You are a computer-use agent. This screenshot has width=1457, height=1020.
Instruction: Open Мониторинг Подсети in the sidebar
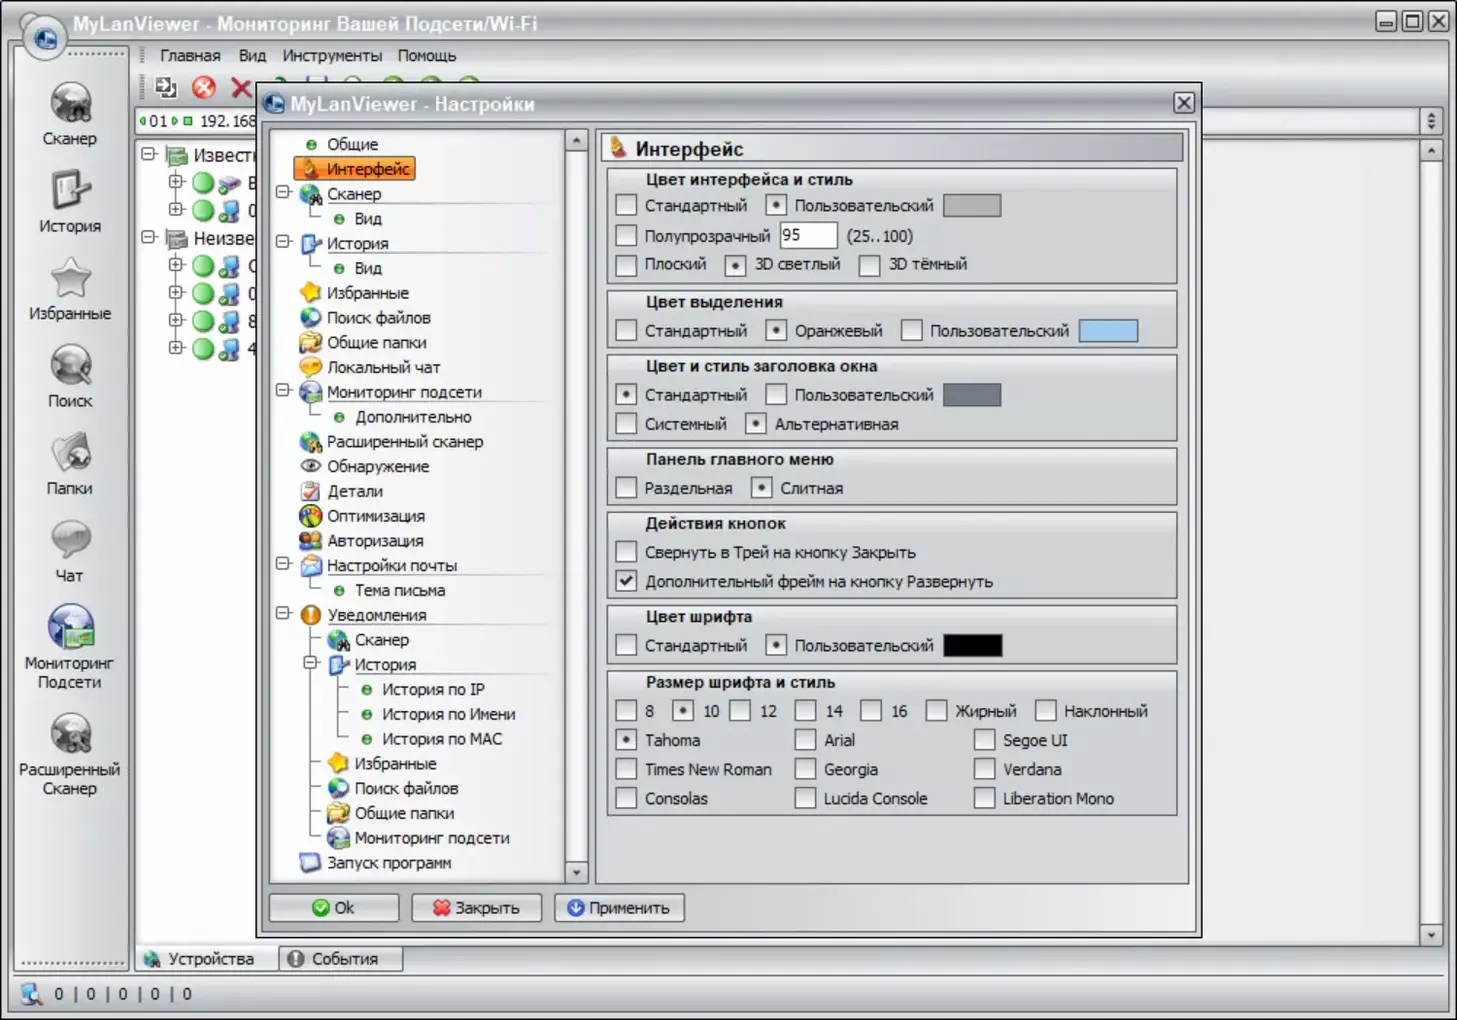(70, 628)
